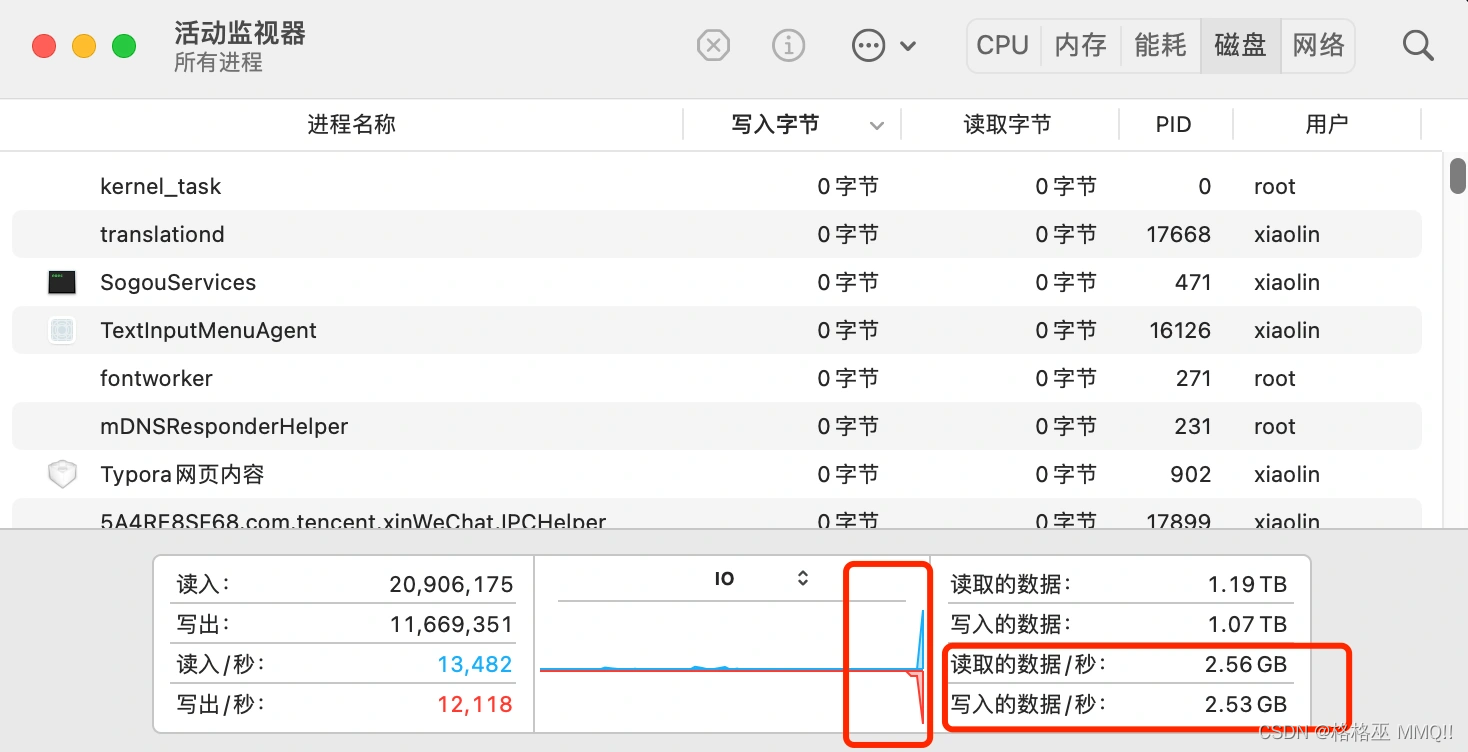Open the process info inspector icon

click(x=789, y=45)
